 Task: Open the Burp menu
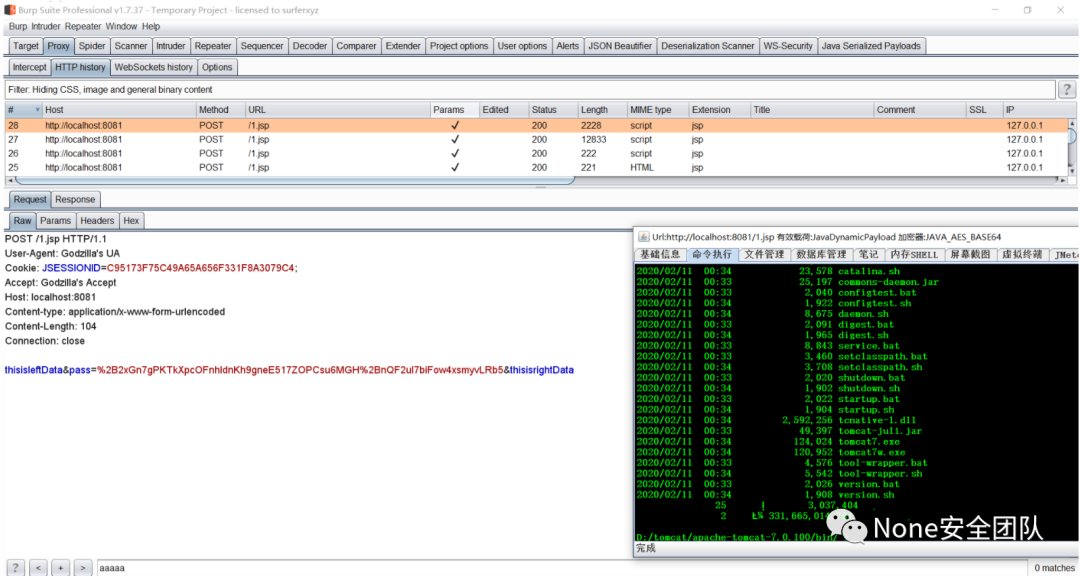(18, 26)
